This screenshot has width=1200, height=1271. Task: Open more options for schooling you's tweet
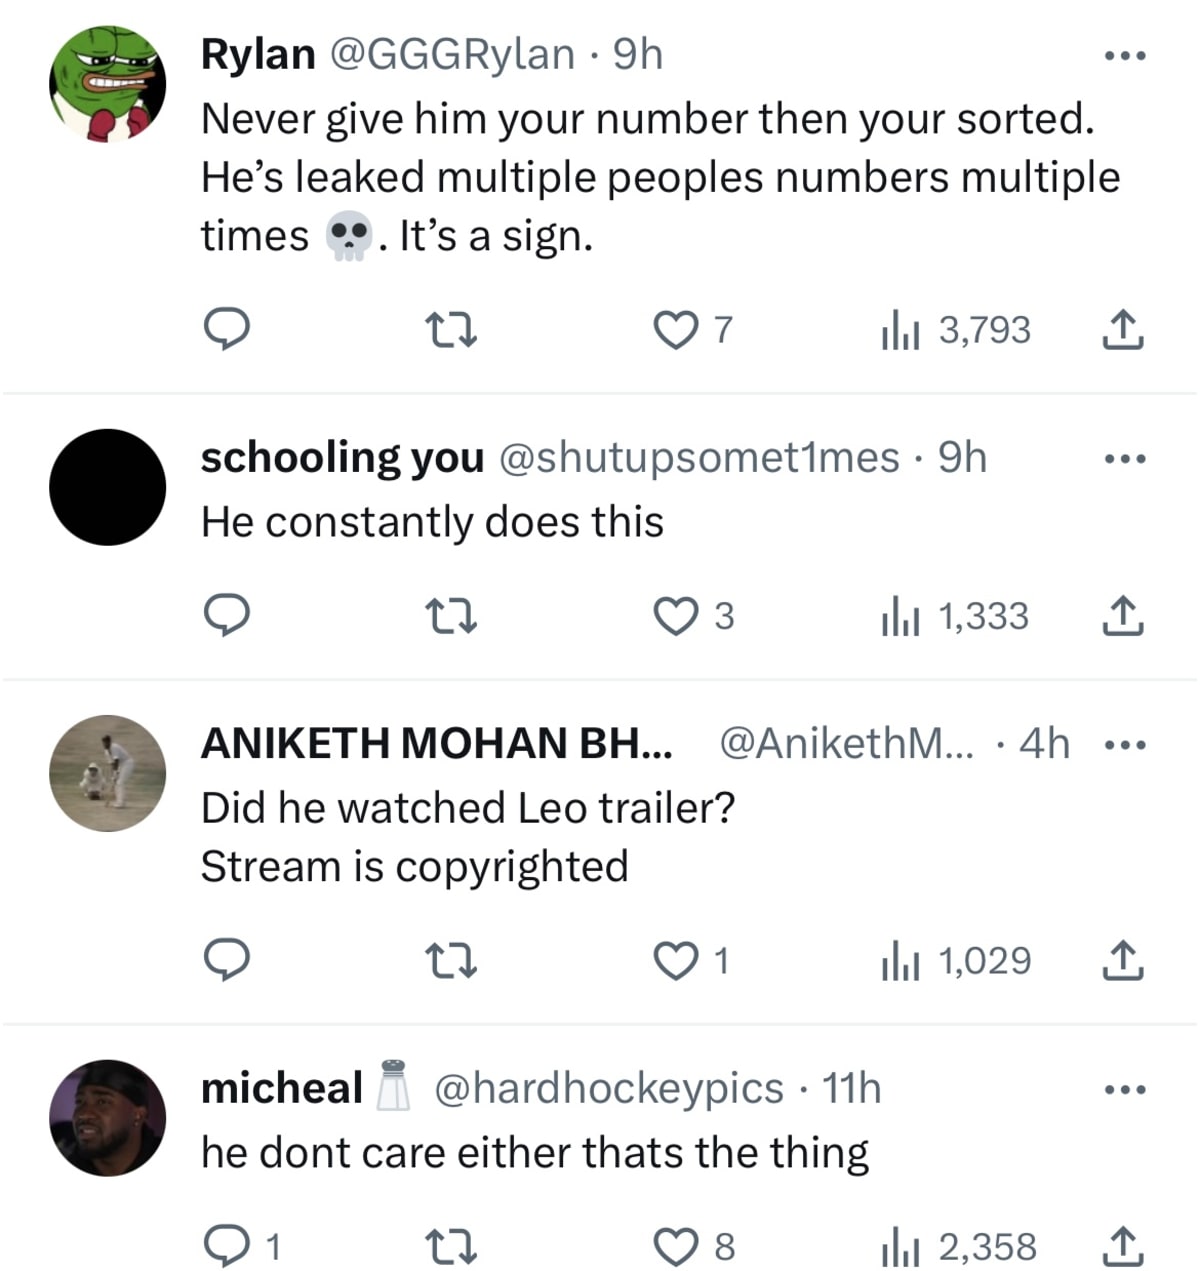(1124, 459)
